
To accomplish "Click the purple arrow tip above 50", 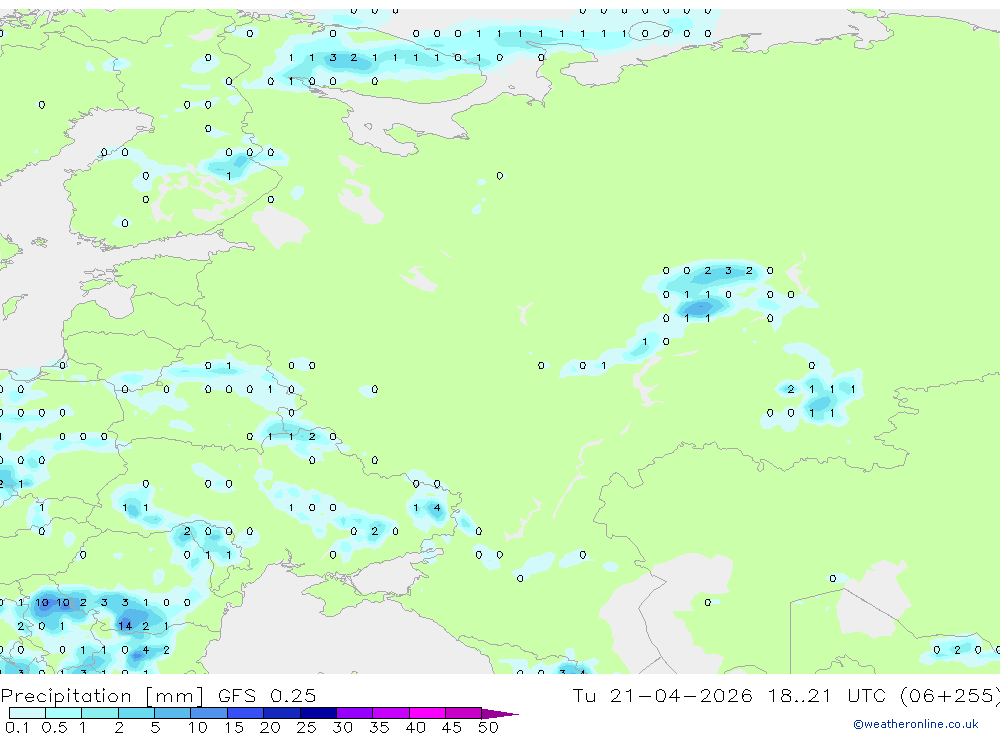I will 500,714.
